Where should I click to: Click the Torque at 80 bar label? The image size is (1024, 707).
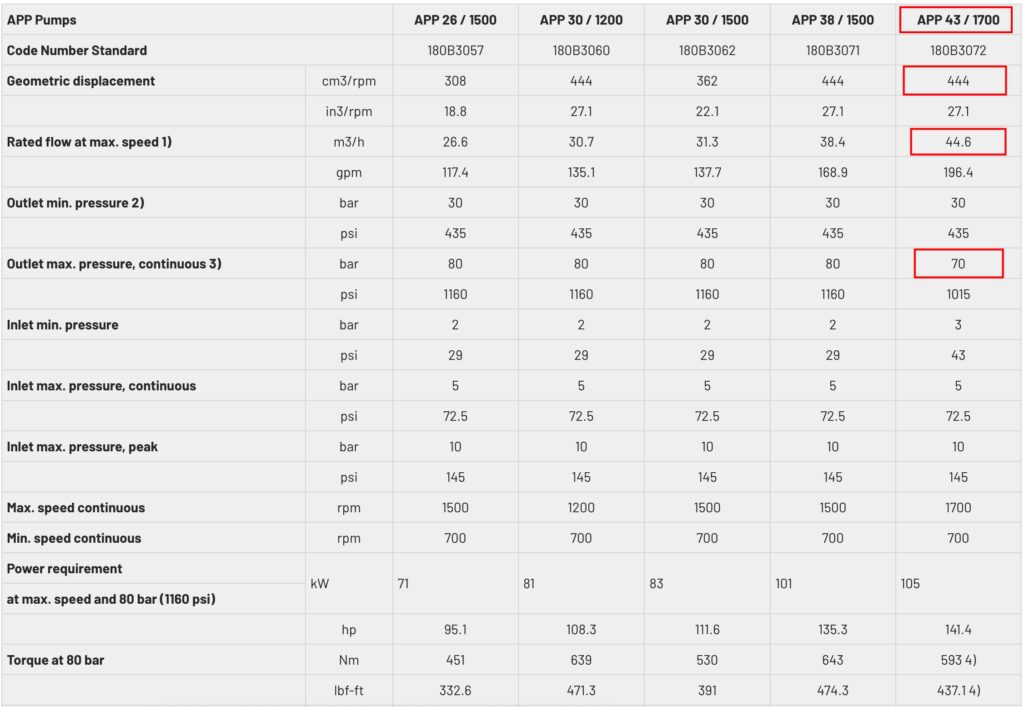[x=56, y=660]
